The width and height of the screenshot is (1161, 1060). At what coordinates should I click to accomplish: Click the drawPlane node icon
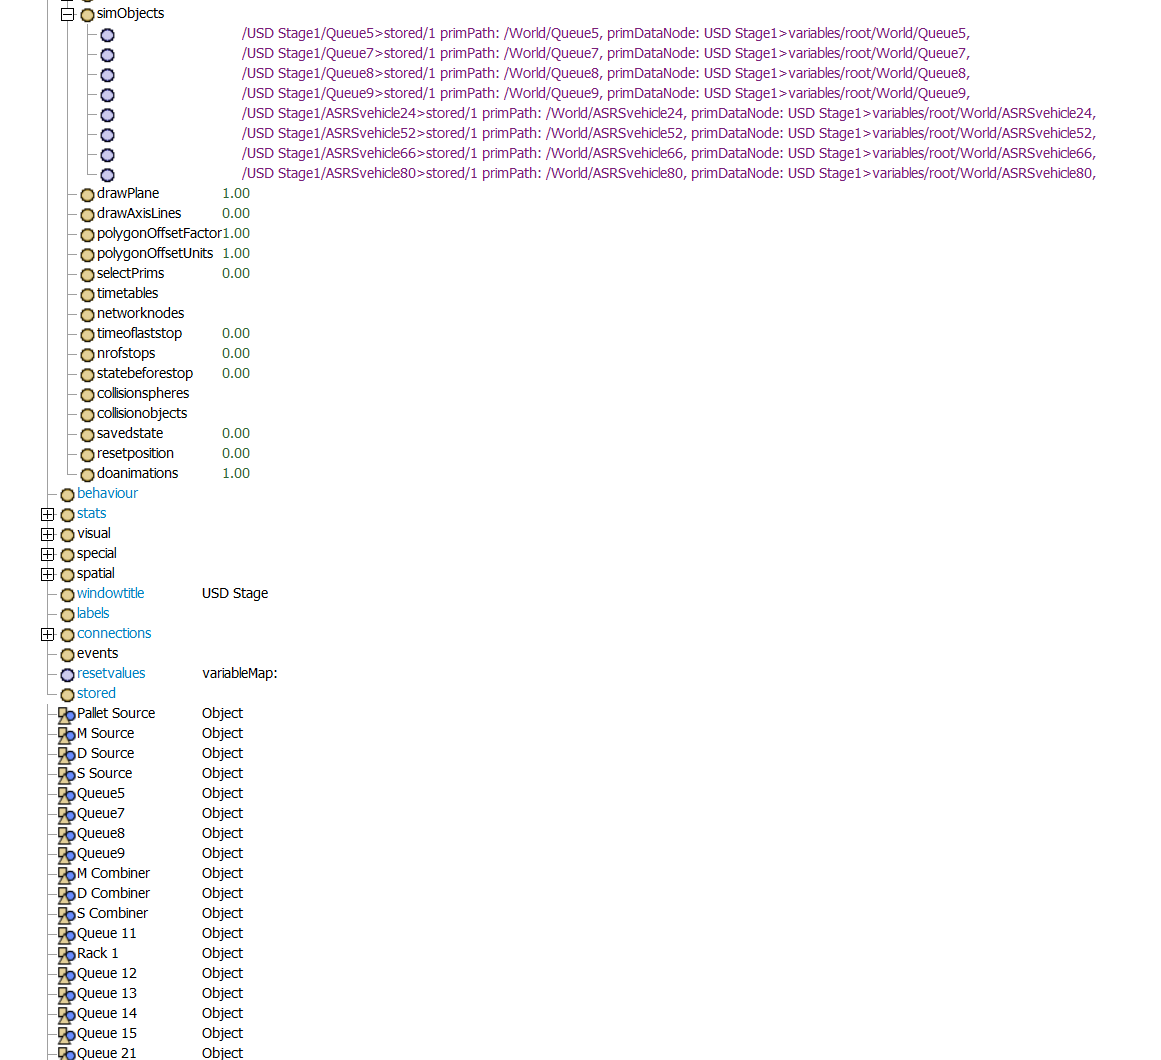[87, 194]
